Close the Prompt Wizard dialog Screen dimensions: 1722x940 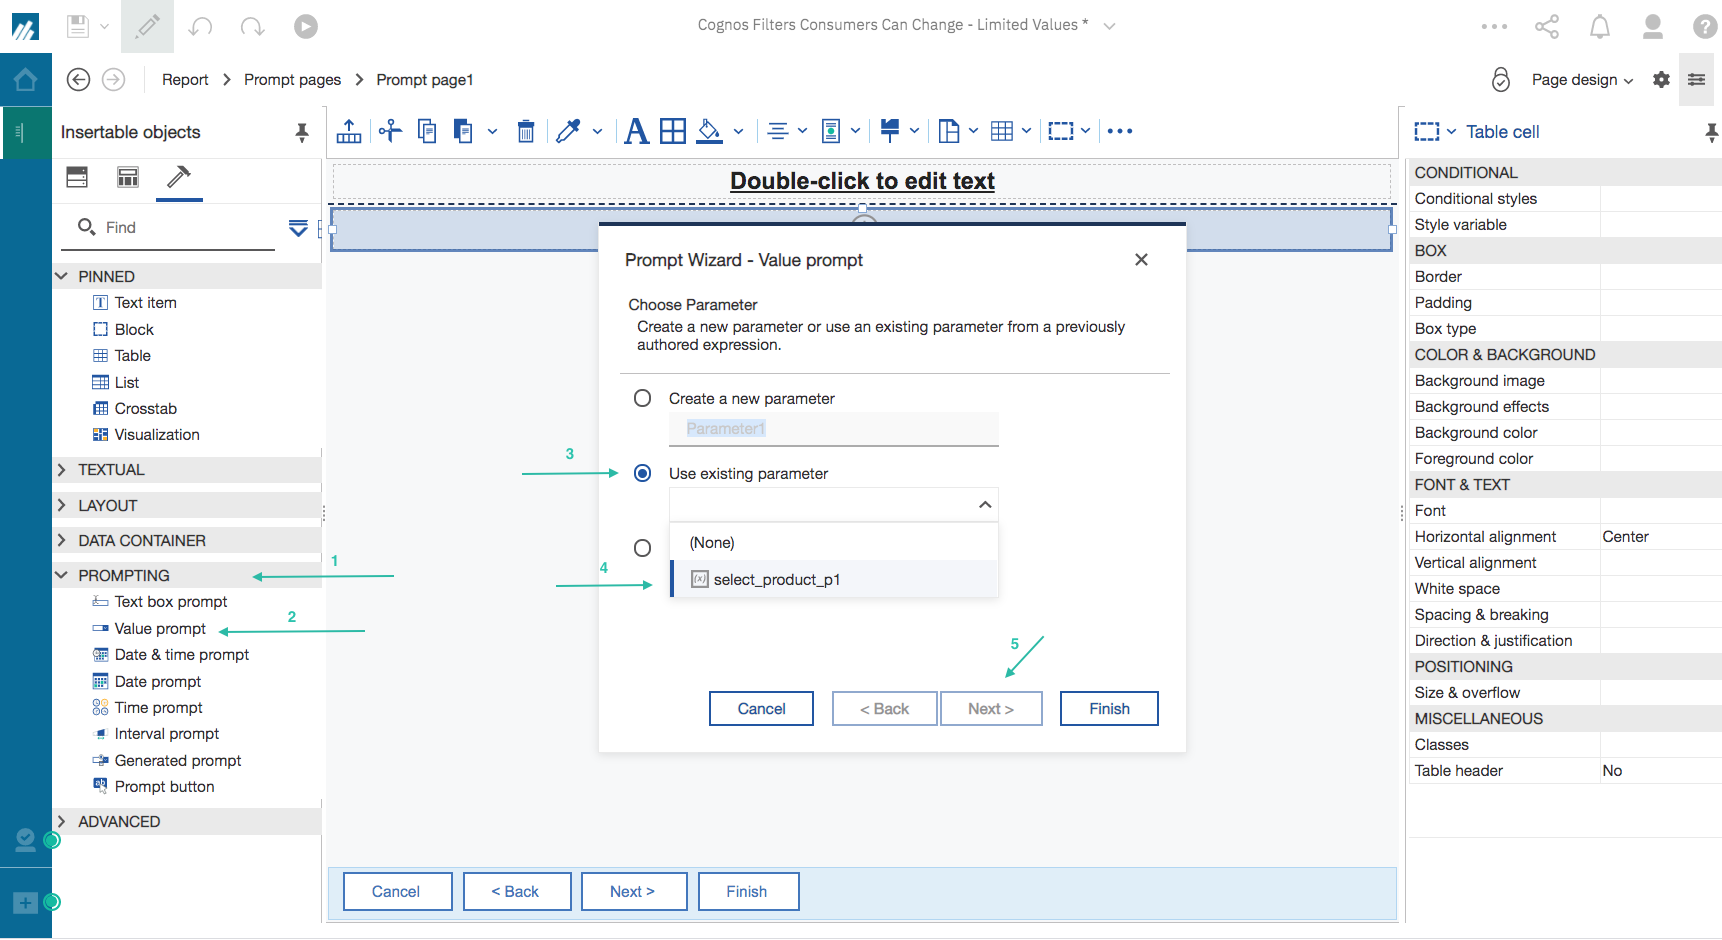(x=1141, y=259)
